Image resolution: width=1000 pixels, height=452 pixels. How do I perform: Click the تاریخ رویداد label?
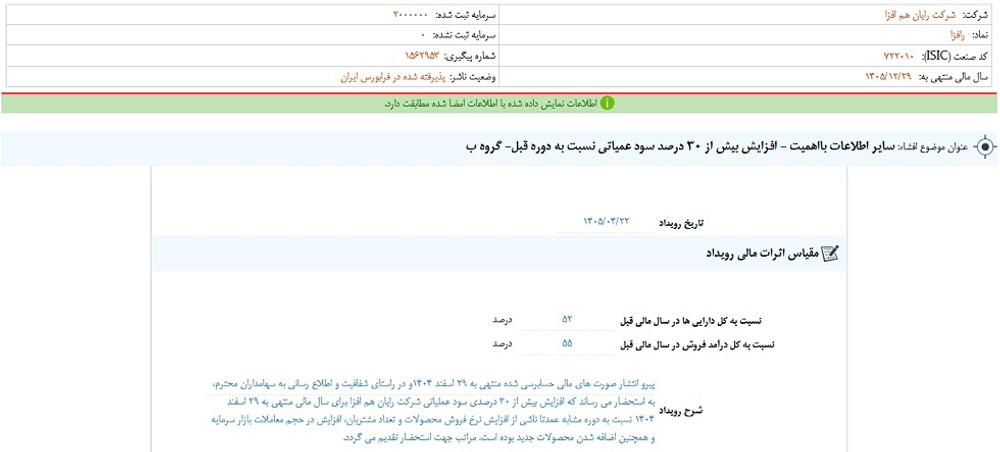click(x=681, y=223)
